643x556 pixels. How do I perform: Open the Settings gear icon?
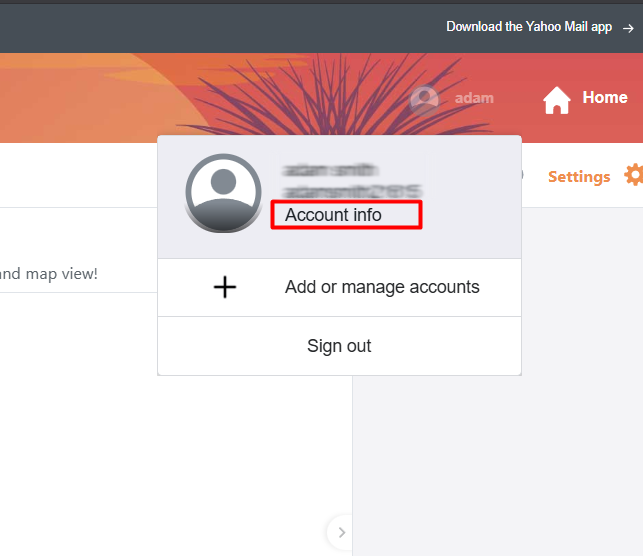(x=634, y=176)
